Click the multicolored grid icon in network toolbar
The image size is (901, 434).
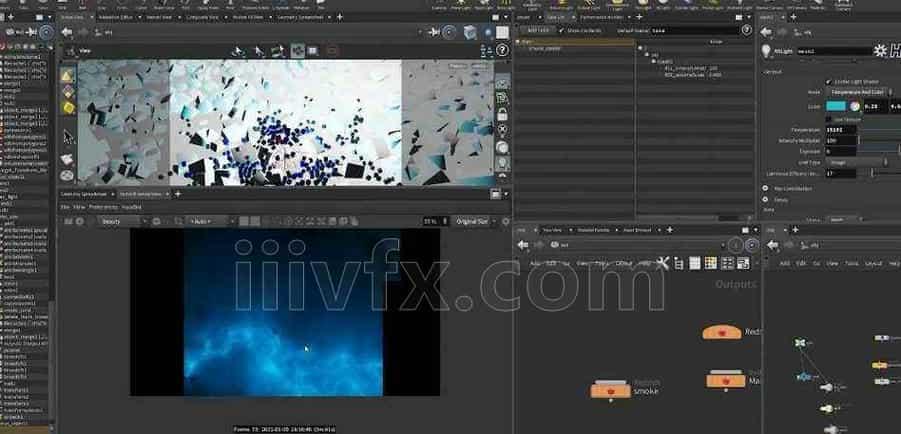point(711,263)
